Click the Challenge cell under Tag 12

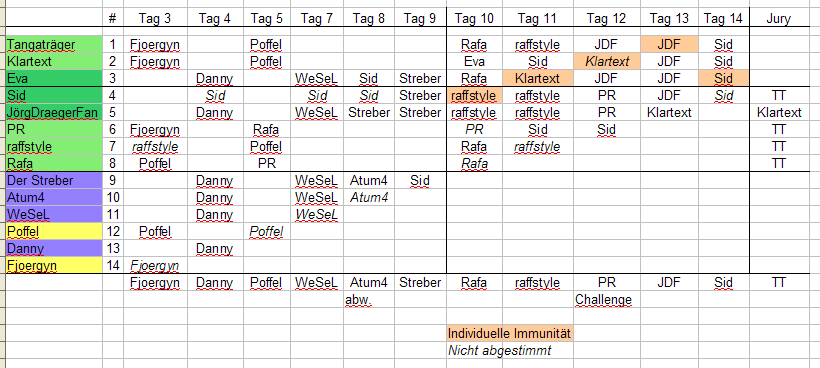[606, 300]
